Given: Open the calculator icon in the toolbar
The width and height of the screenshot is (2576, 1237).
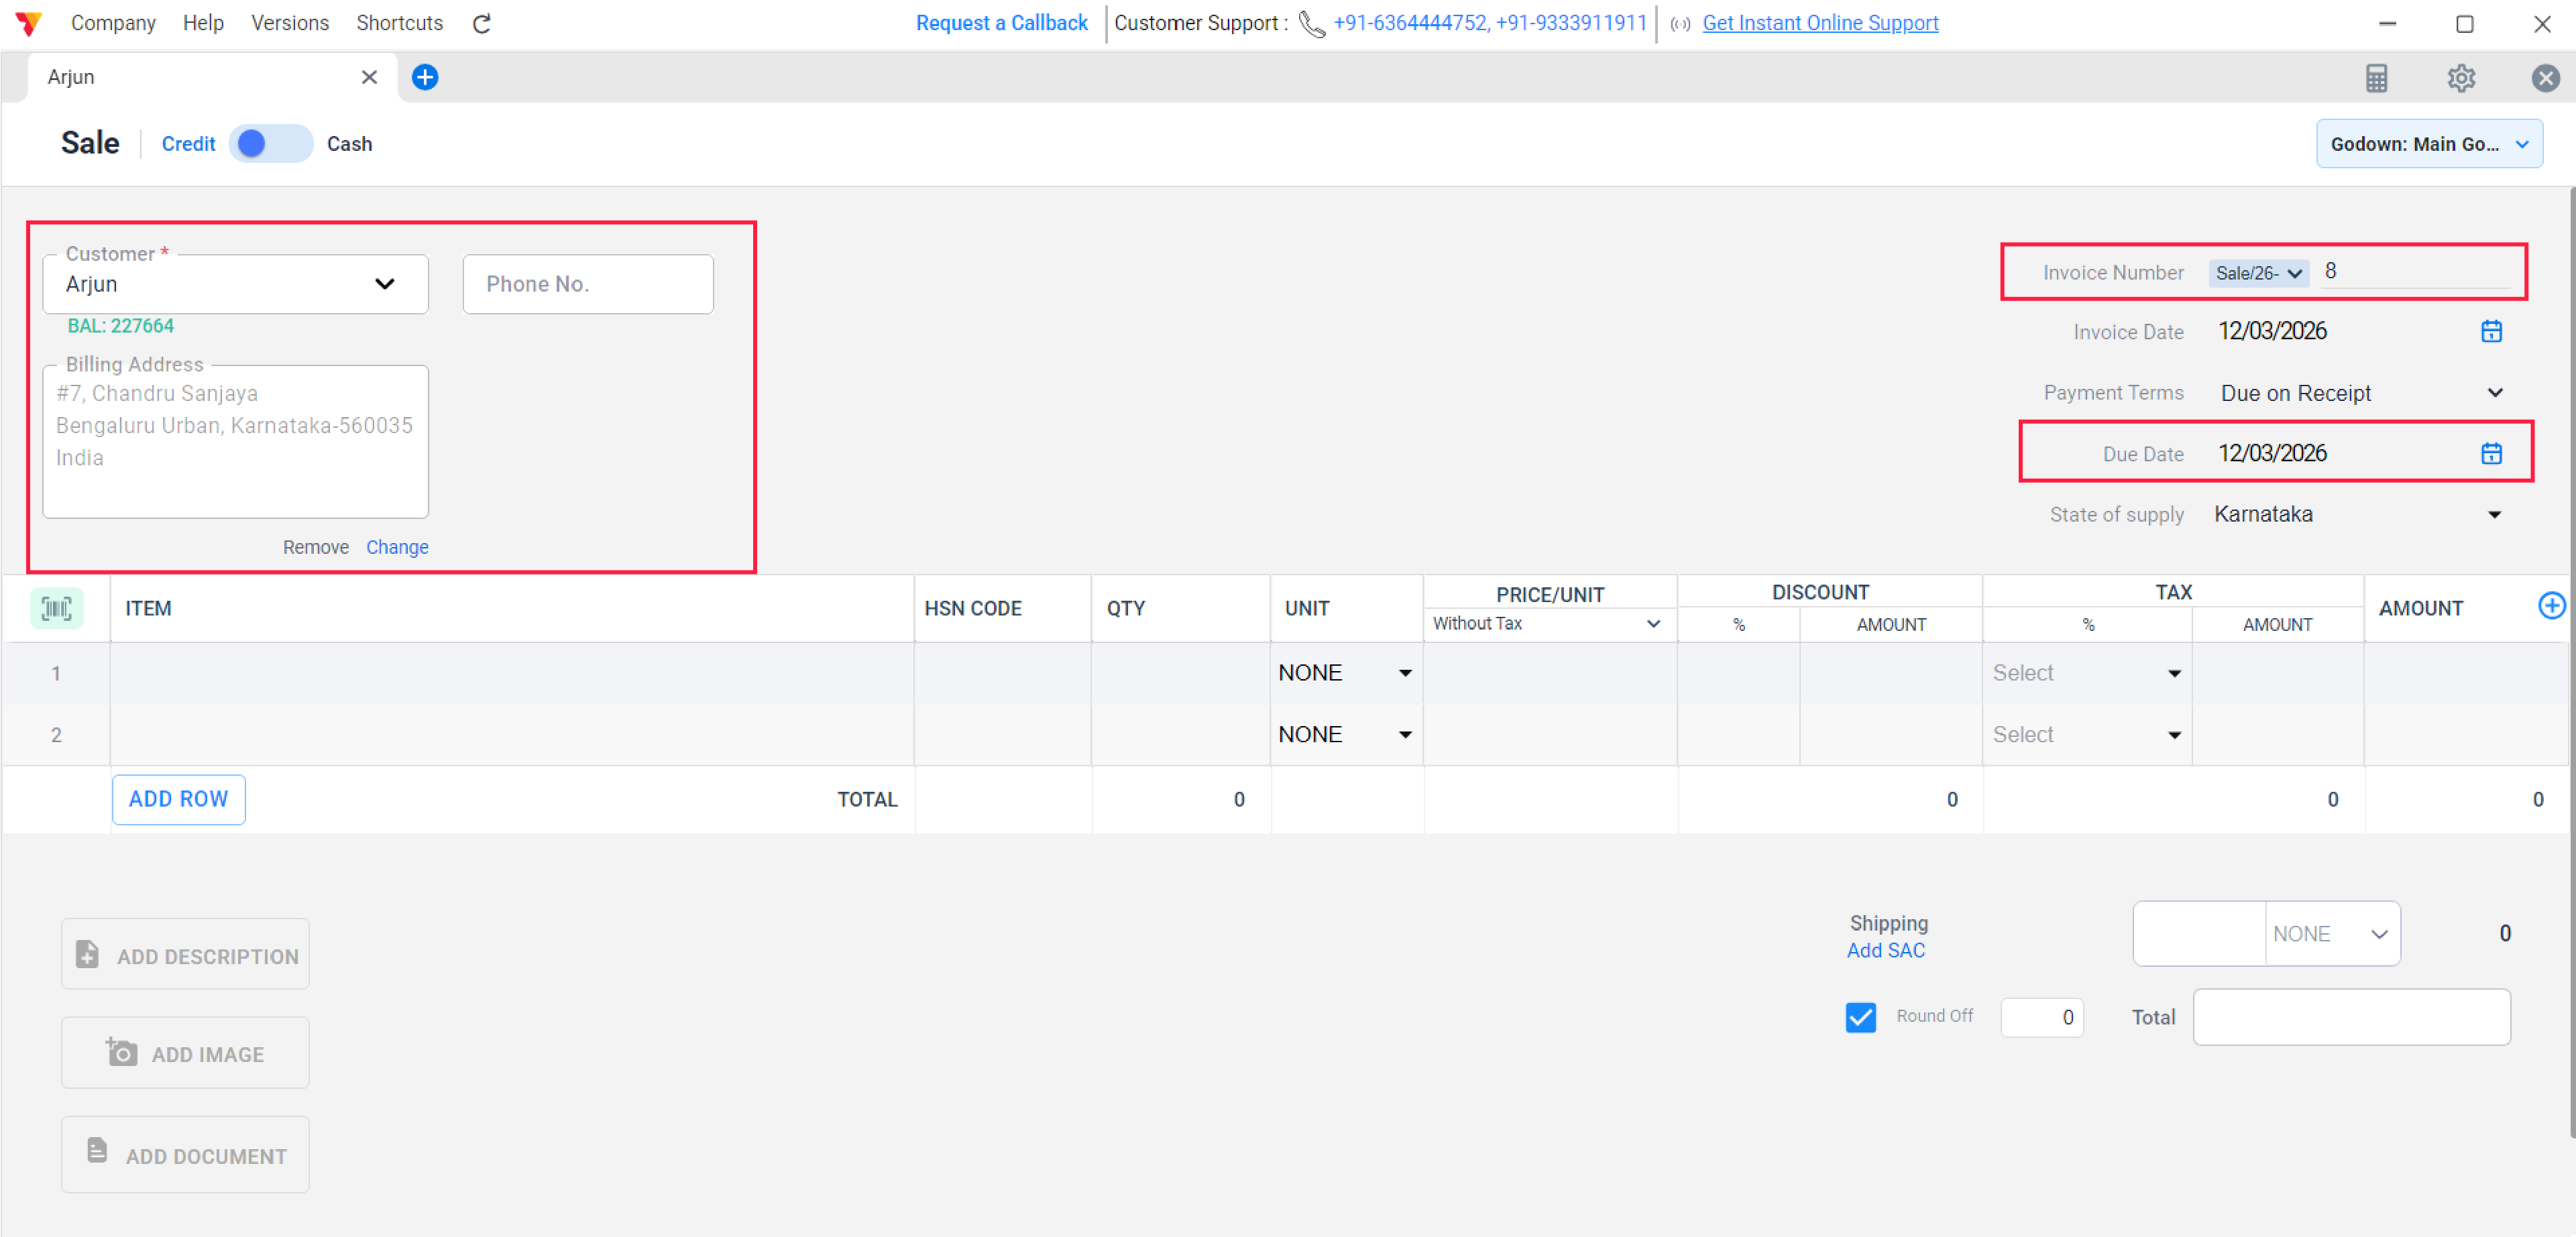Looking at the screenshot, I should (2377, 78).
